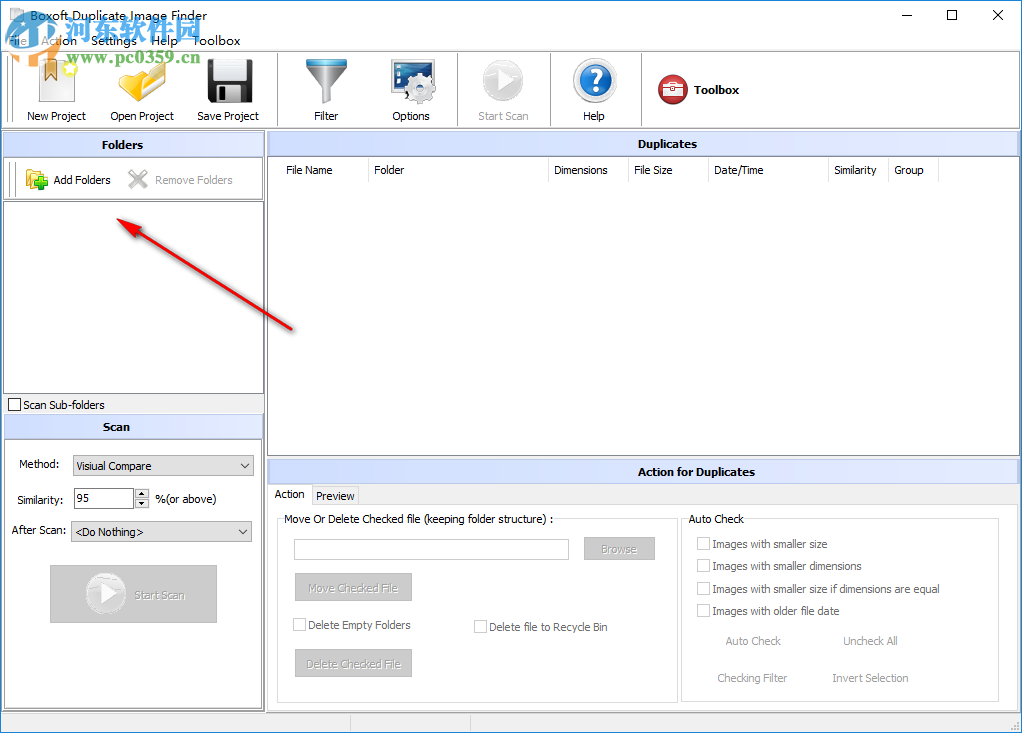This screenshot has width=1022, height=733.
Task: Switch to the Preview tab
Action: coord(335,495)
